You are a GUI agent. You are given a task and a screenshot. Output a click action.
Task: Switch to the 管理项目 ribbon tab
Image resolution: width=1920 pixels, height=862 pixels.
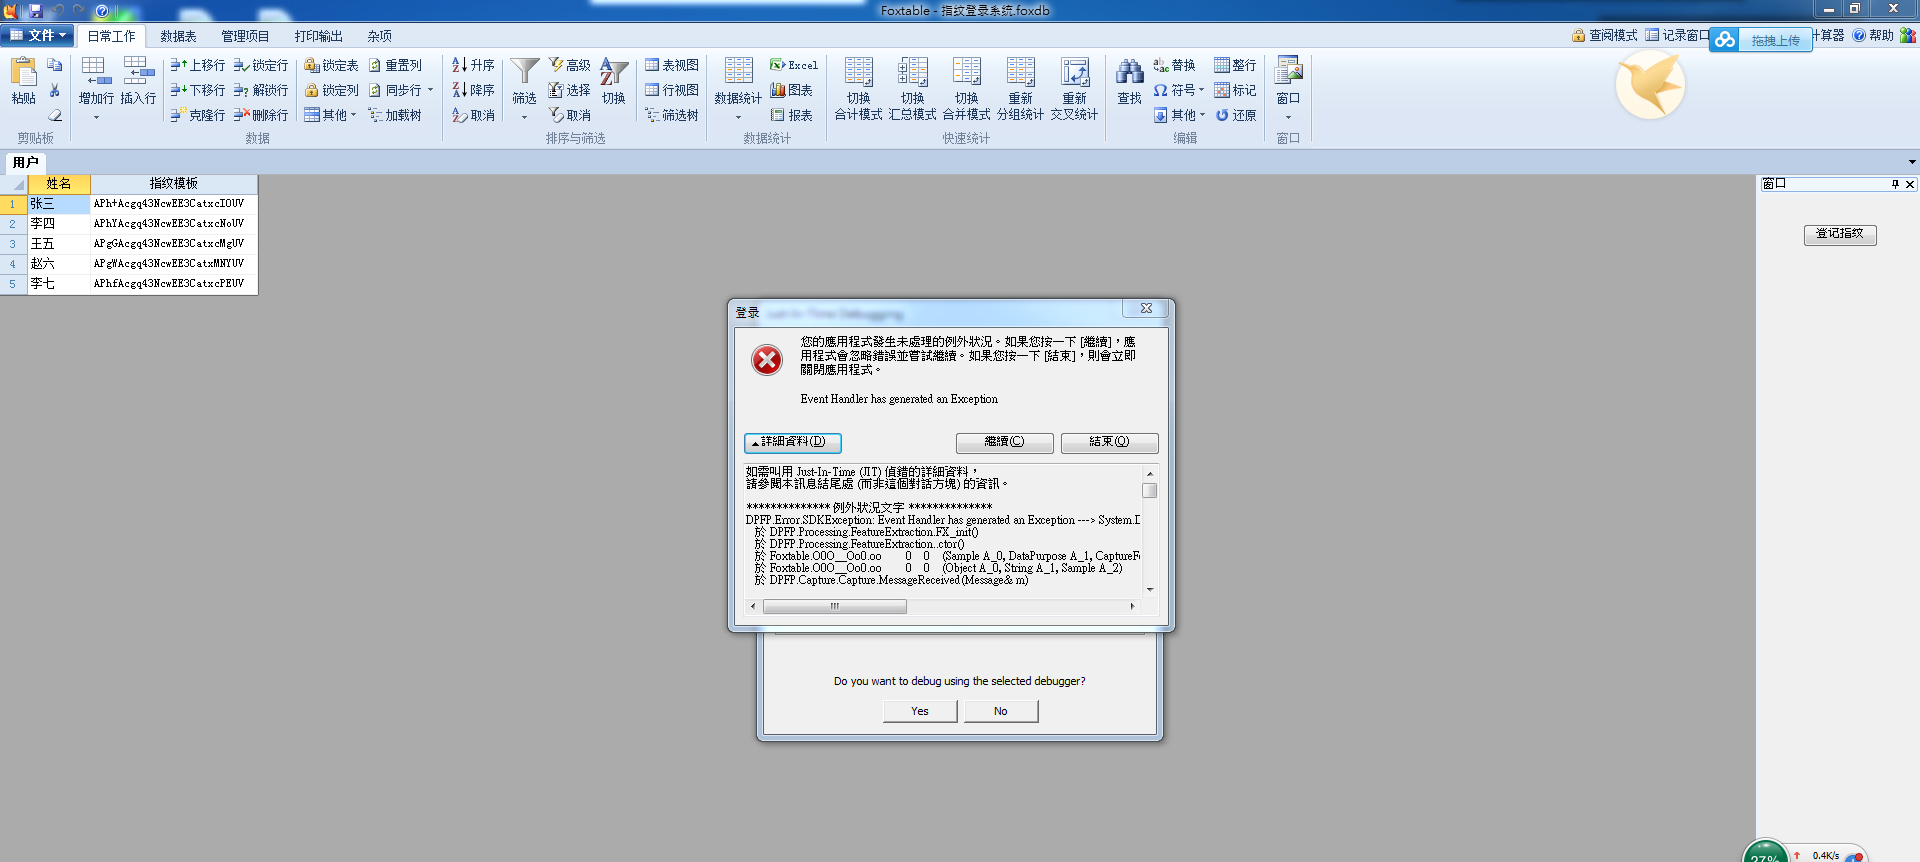click(x=245, y=36)
